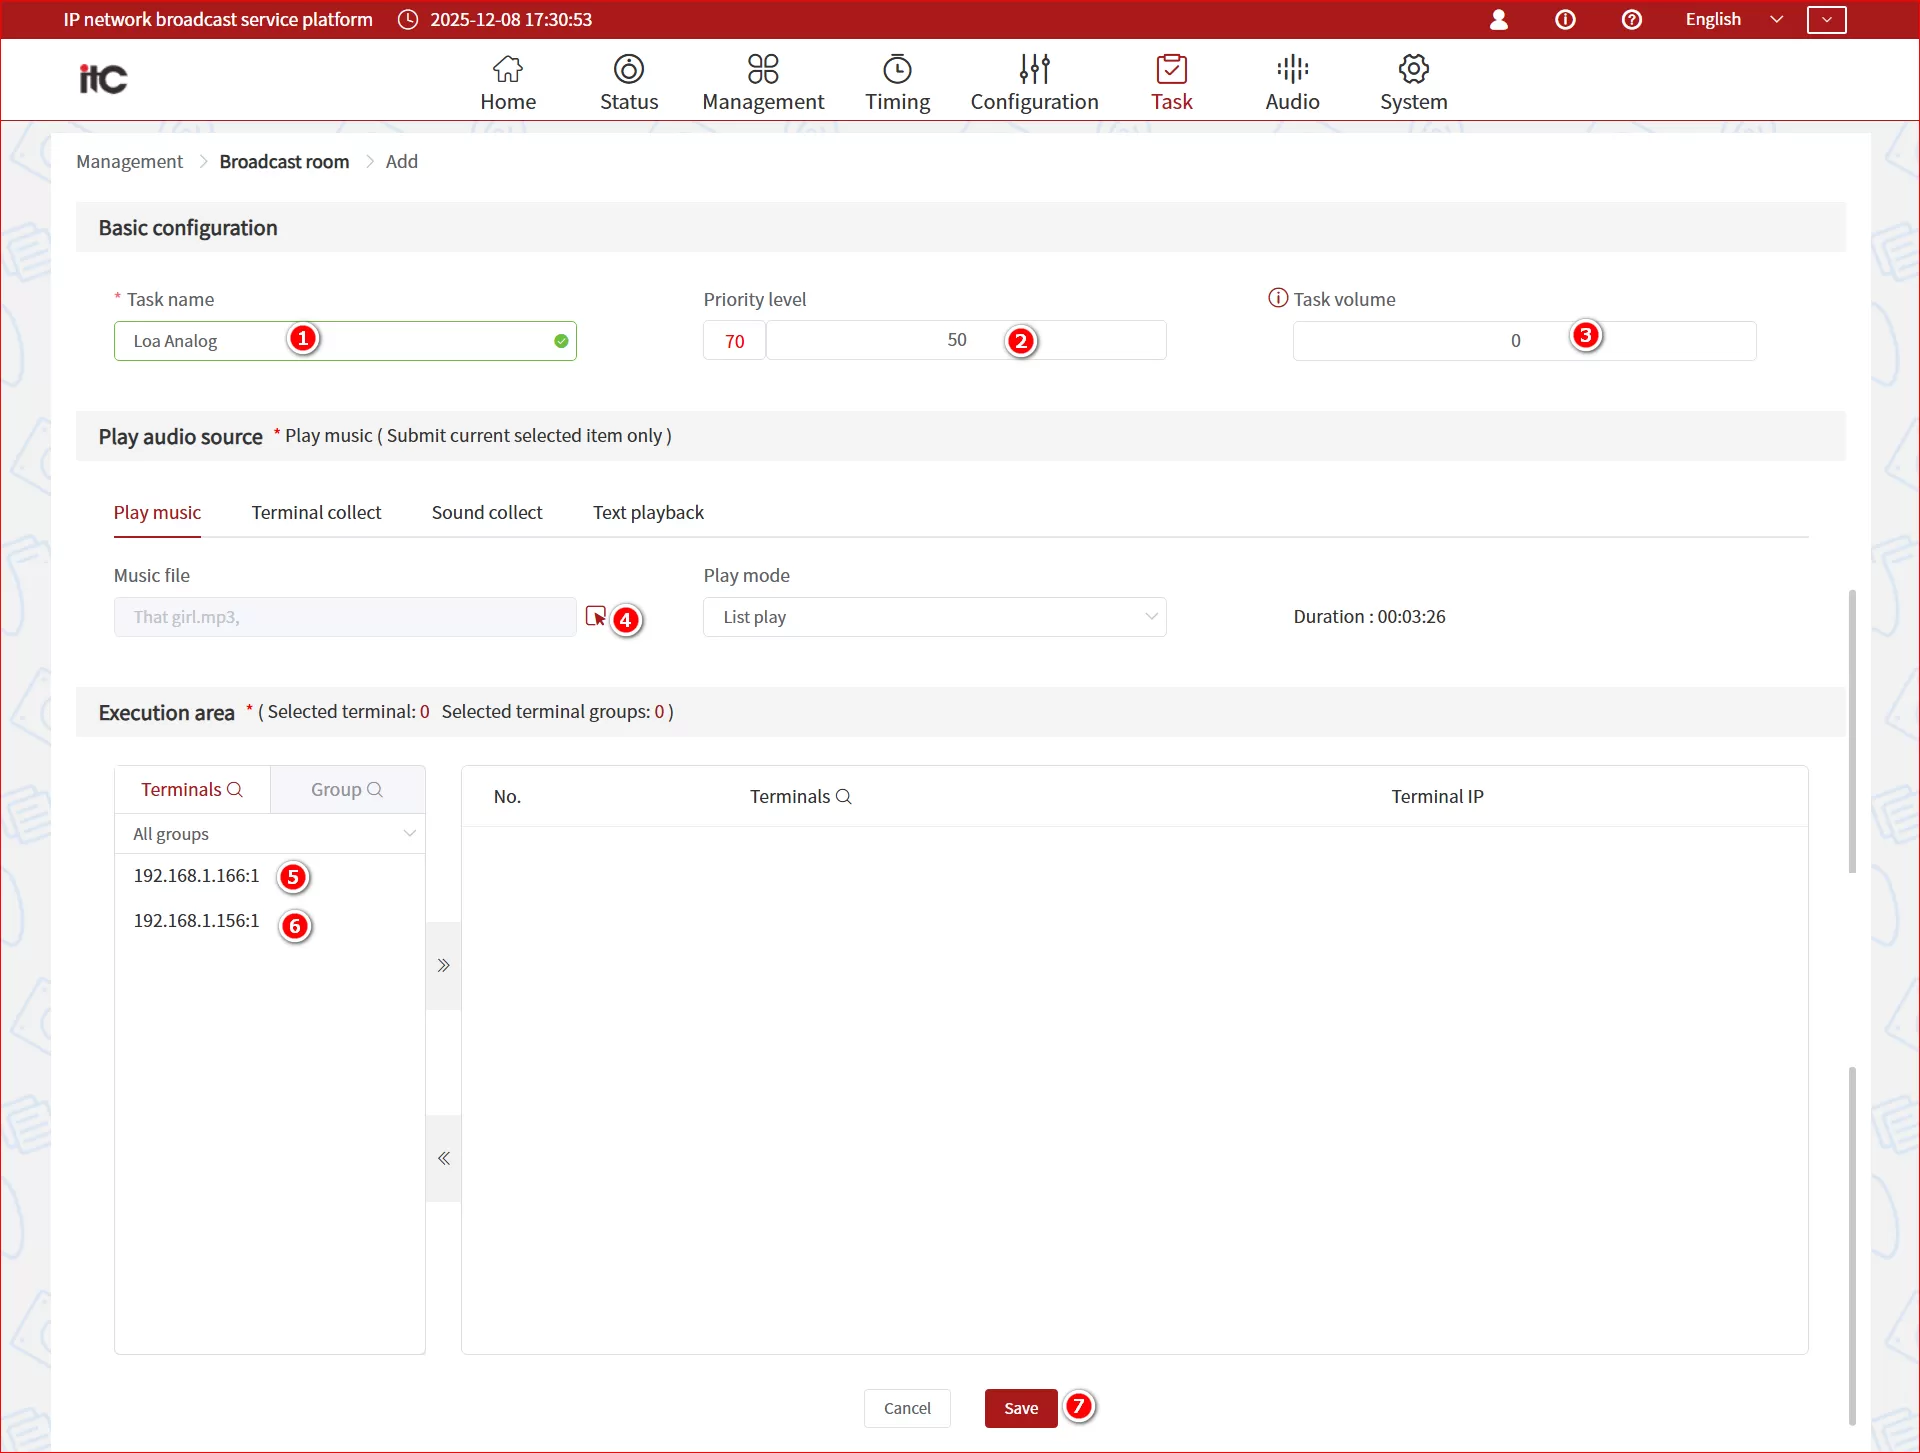This screenshot has width=1920, height=1453.
Task: Open the Configuration sliders icon
Action: pos(1034,69)
